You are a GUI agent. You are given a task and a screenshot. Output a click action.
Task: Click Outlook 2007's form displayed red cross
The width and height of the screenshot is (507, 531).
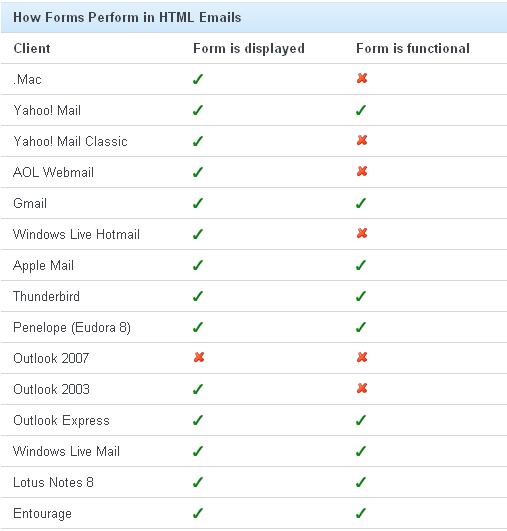point(199,357)
